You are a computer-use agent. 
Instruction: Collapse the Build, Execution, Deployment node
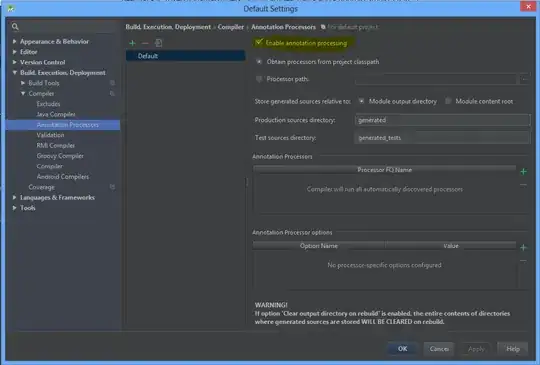14,72
